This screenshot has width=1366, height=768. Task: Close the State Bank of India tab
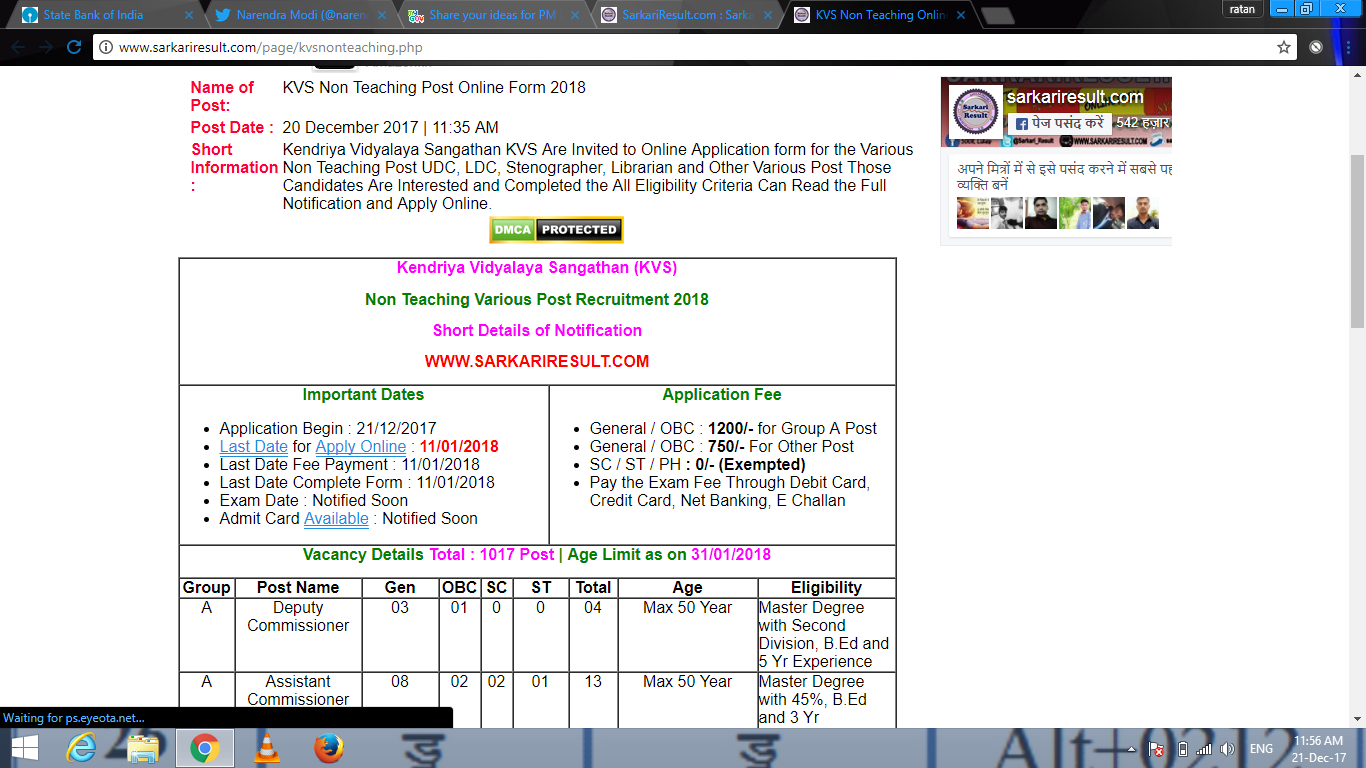(x=187, y=15)
